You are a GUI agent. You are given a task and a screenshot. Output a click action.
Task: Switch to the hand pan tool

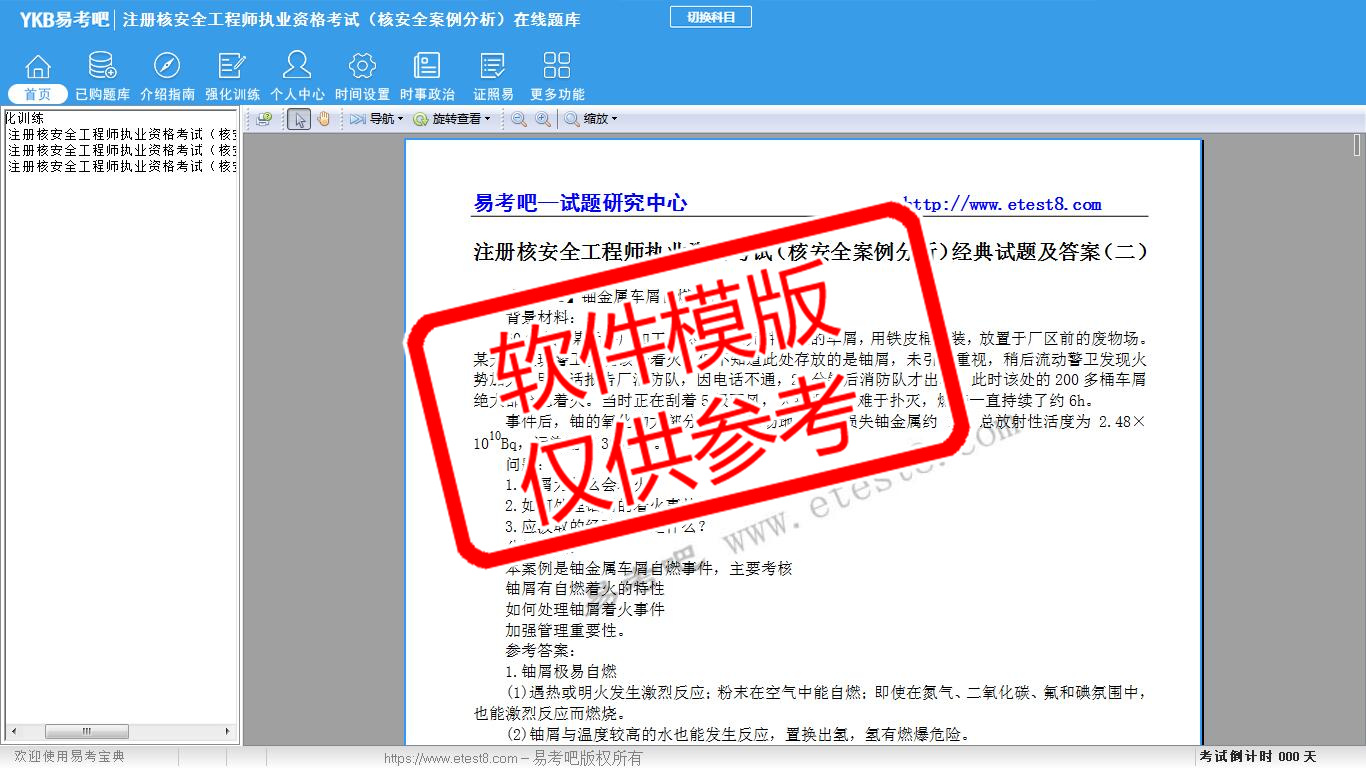323,119
